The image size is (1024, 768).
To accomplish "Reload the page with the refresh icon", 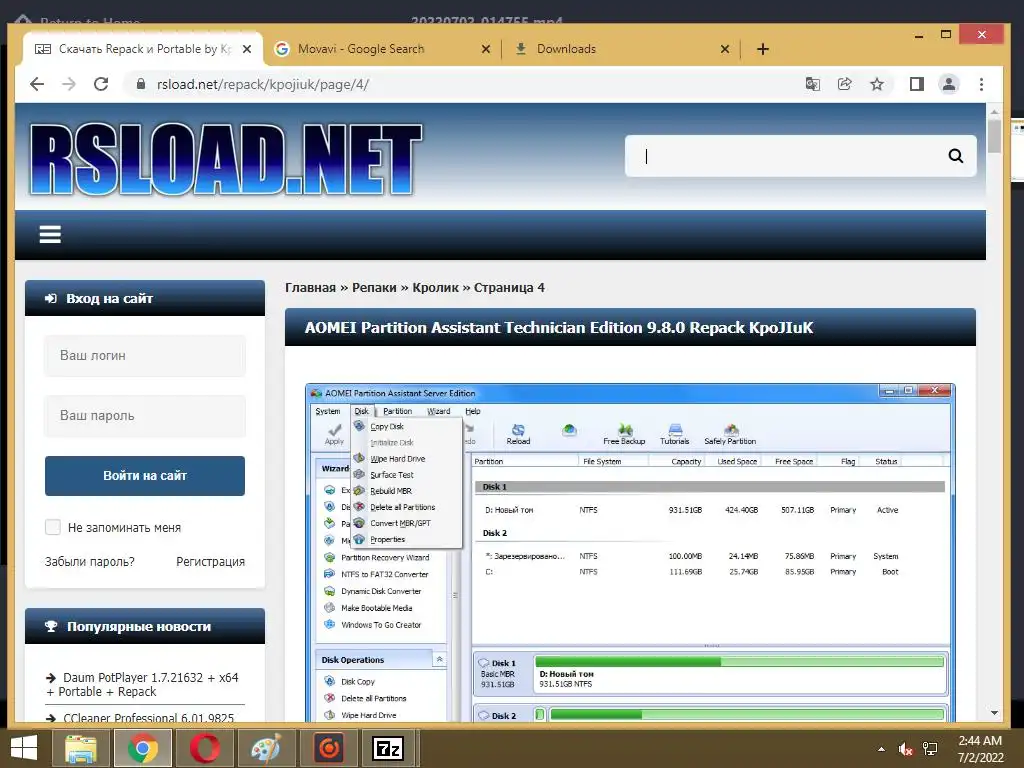I will click(x=101, y=84).
